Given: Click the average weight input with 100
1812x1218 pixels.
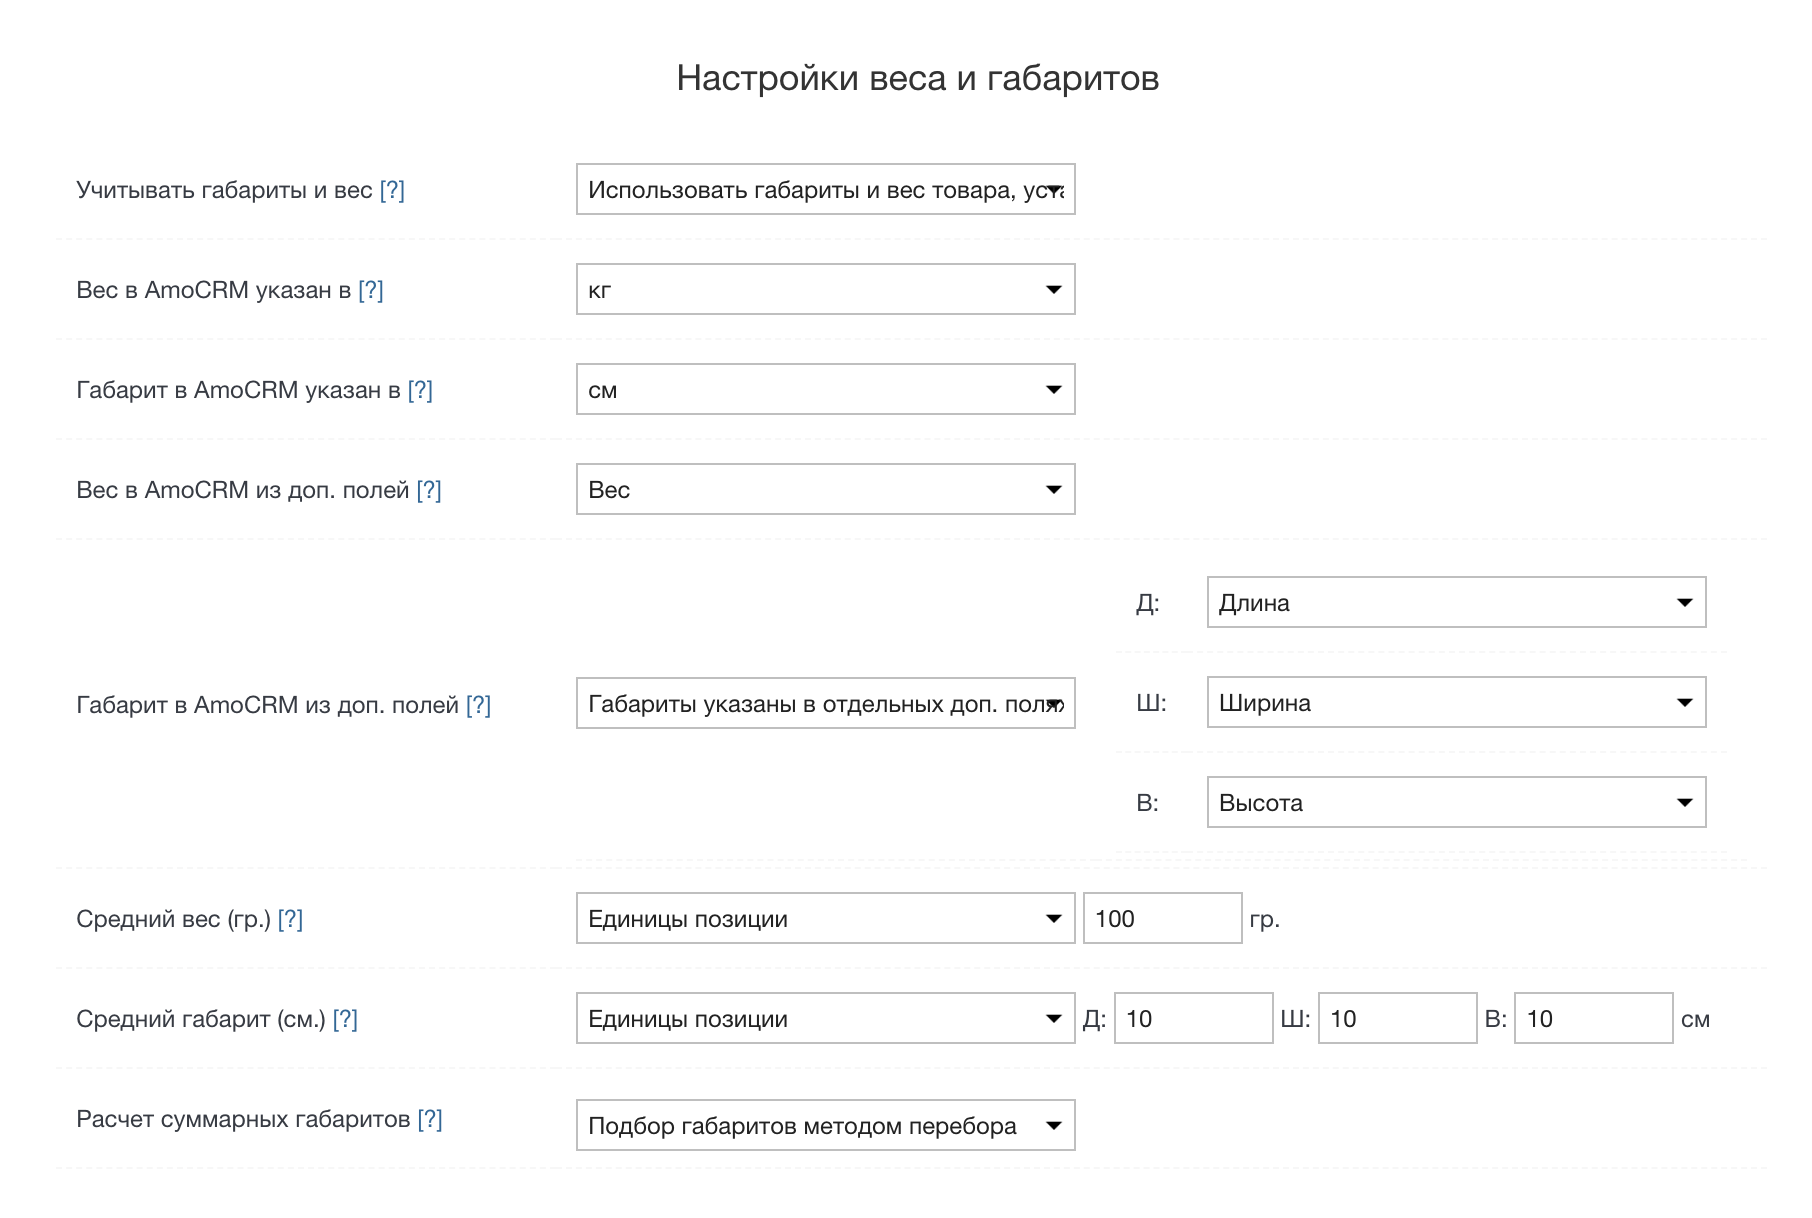Looking at the screenshot, I should pyautogui.click(x=1162, y=919).
